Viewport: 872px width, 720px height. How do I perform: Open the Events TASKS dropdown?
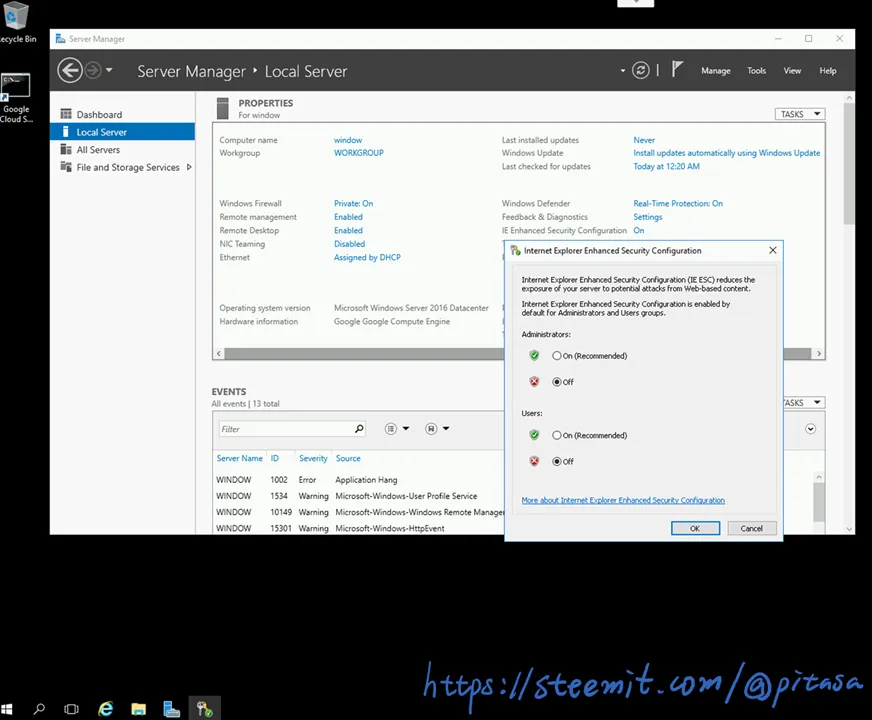[x=804, y=403]
